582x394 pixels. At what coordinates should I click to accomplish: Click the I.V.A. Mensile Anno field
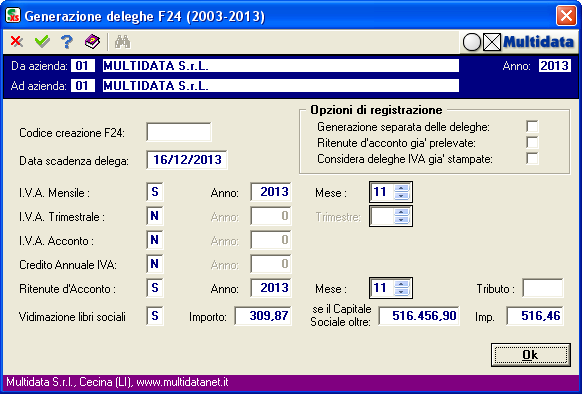tap(271, 192)
